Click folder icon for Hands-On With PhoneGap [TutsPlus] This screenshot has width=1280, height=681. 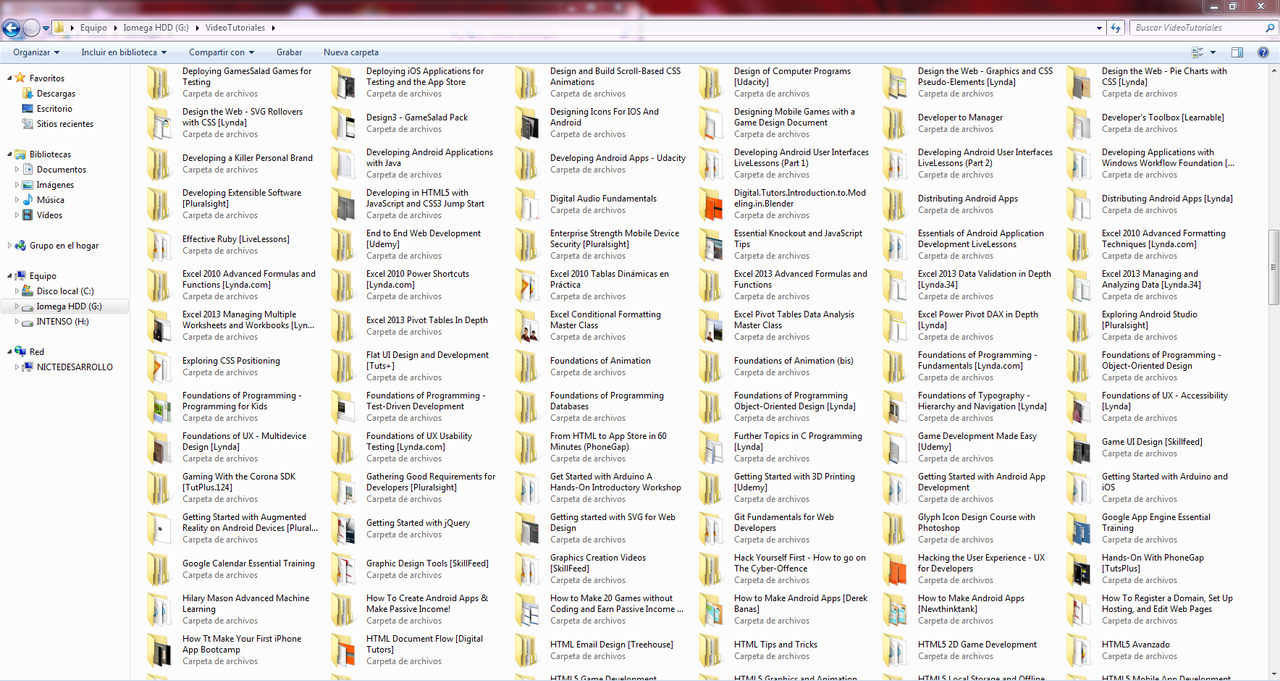pos(1080,569)
